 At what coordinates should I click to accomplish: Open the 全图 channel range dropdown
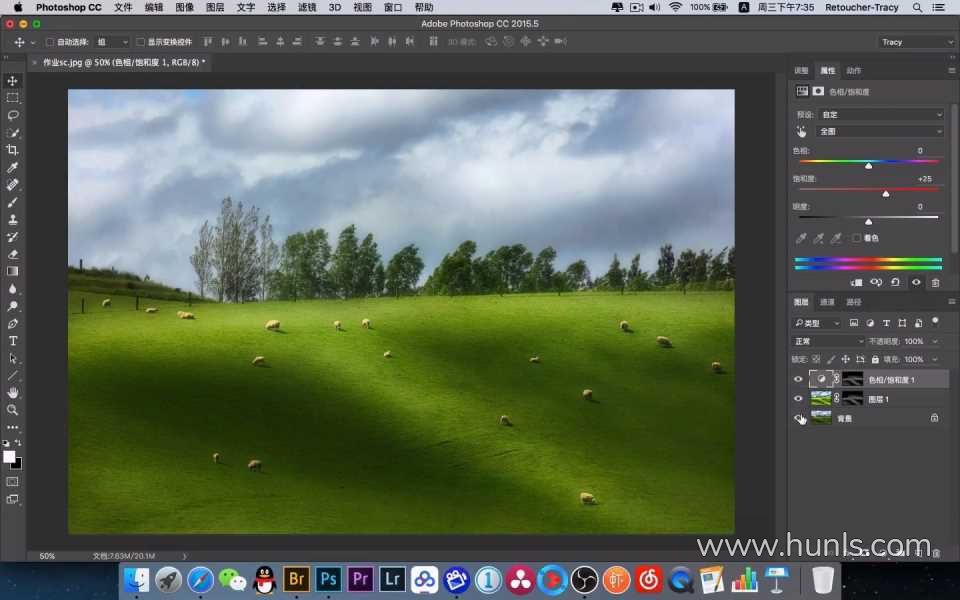tap(880, 132)
